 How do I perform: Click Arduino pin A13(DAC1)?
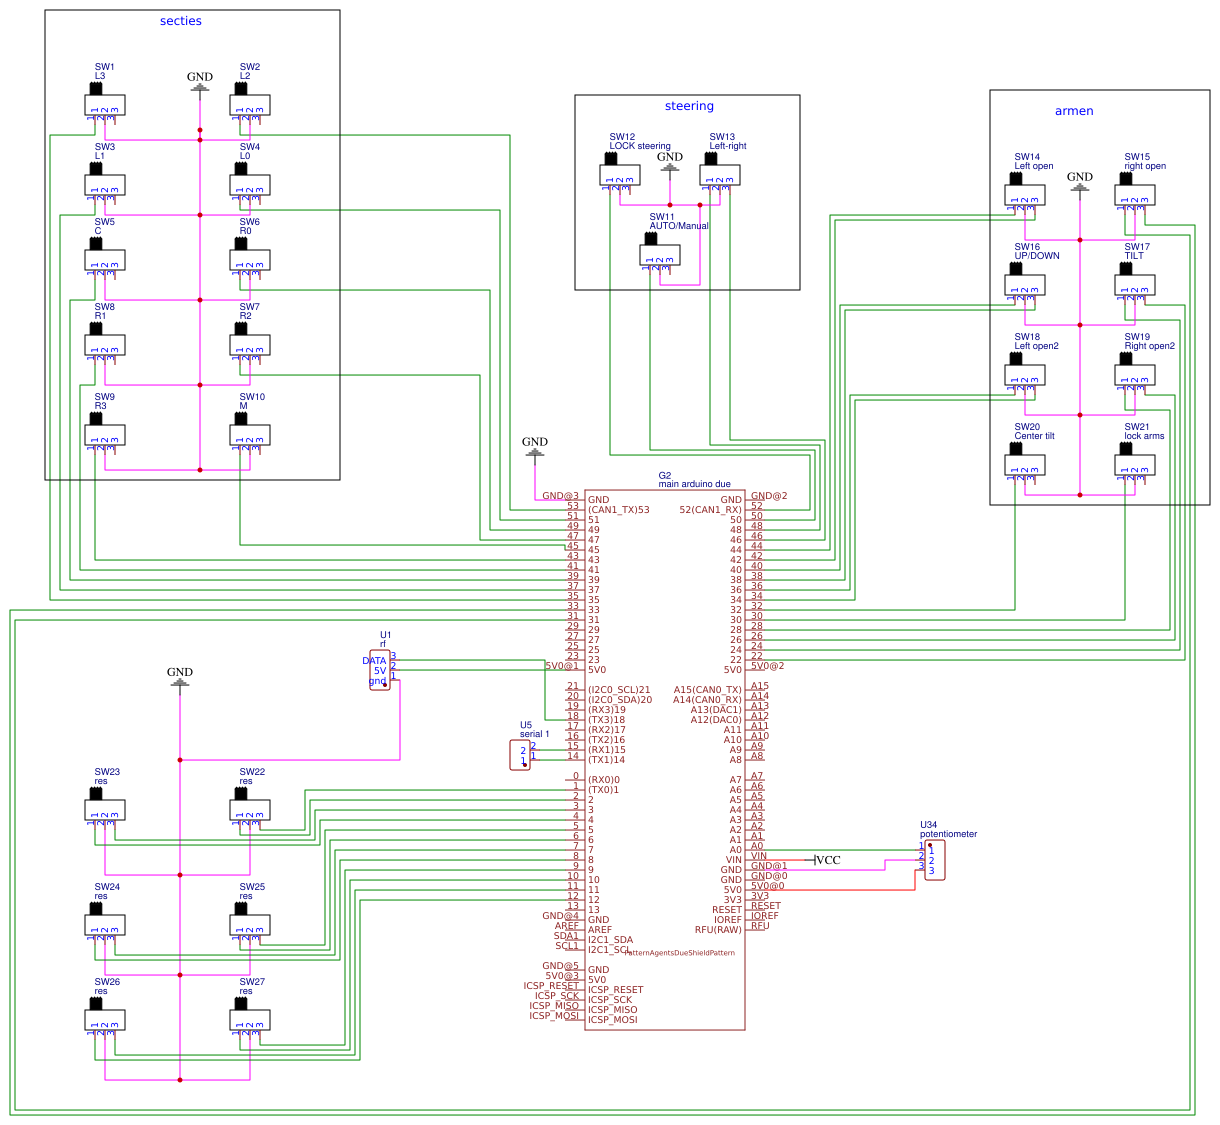click(x=716, y=710)
